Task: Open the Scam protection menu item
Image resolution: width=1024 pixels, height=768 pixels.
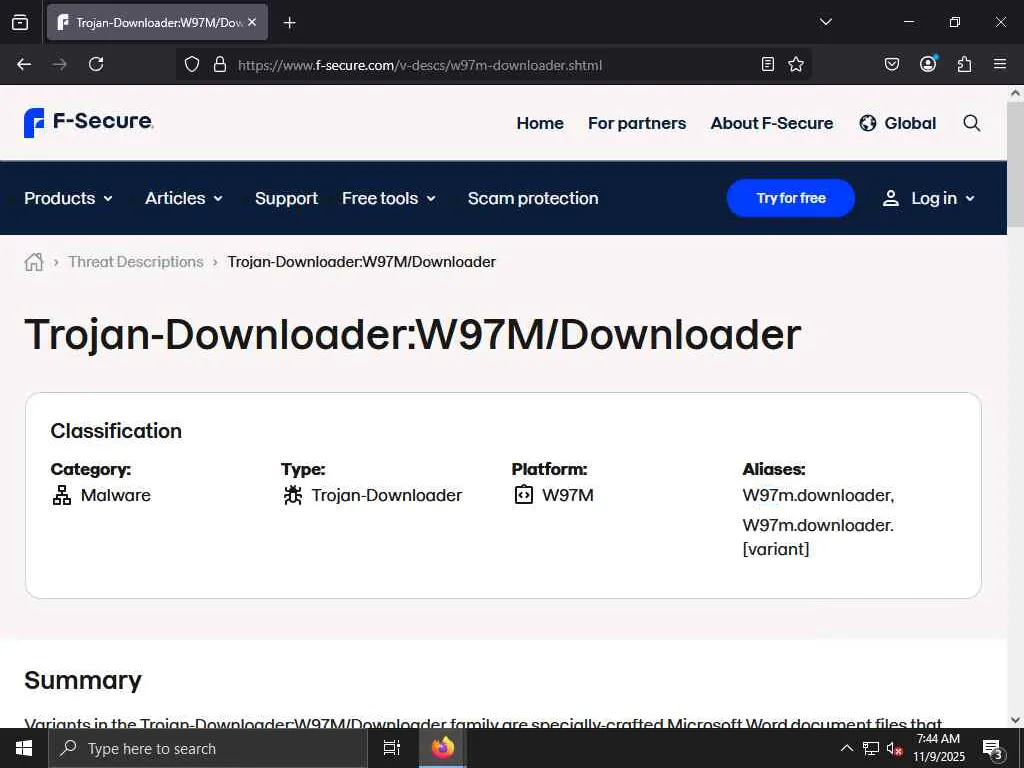Action: tap(533, 199)
